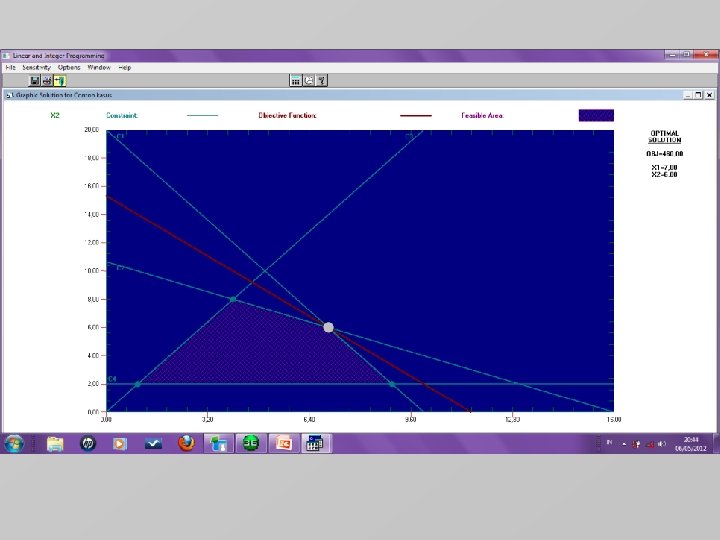Image resolution: width=720 pixels, height=540 pixels.
Task: Open the Window menu
Action: tap(99, 68)
